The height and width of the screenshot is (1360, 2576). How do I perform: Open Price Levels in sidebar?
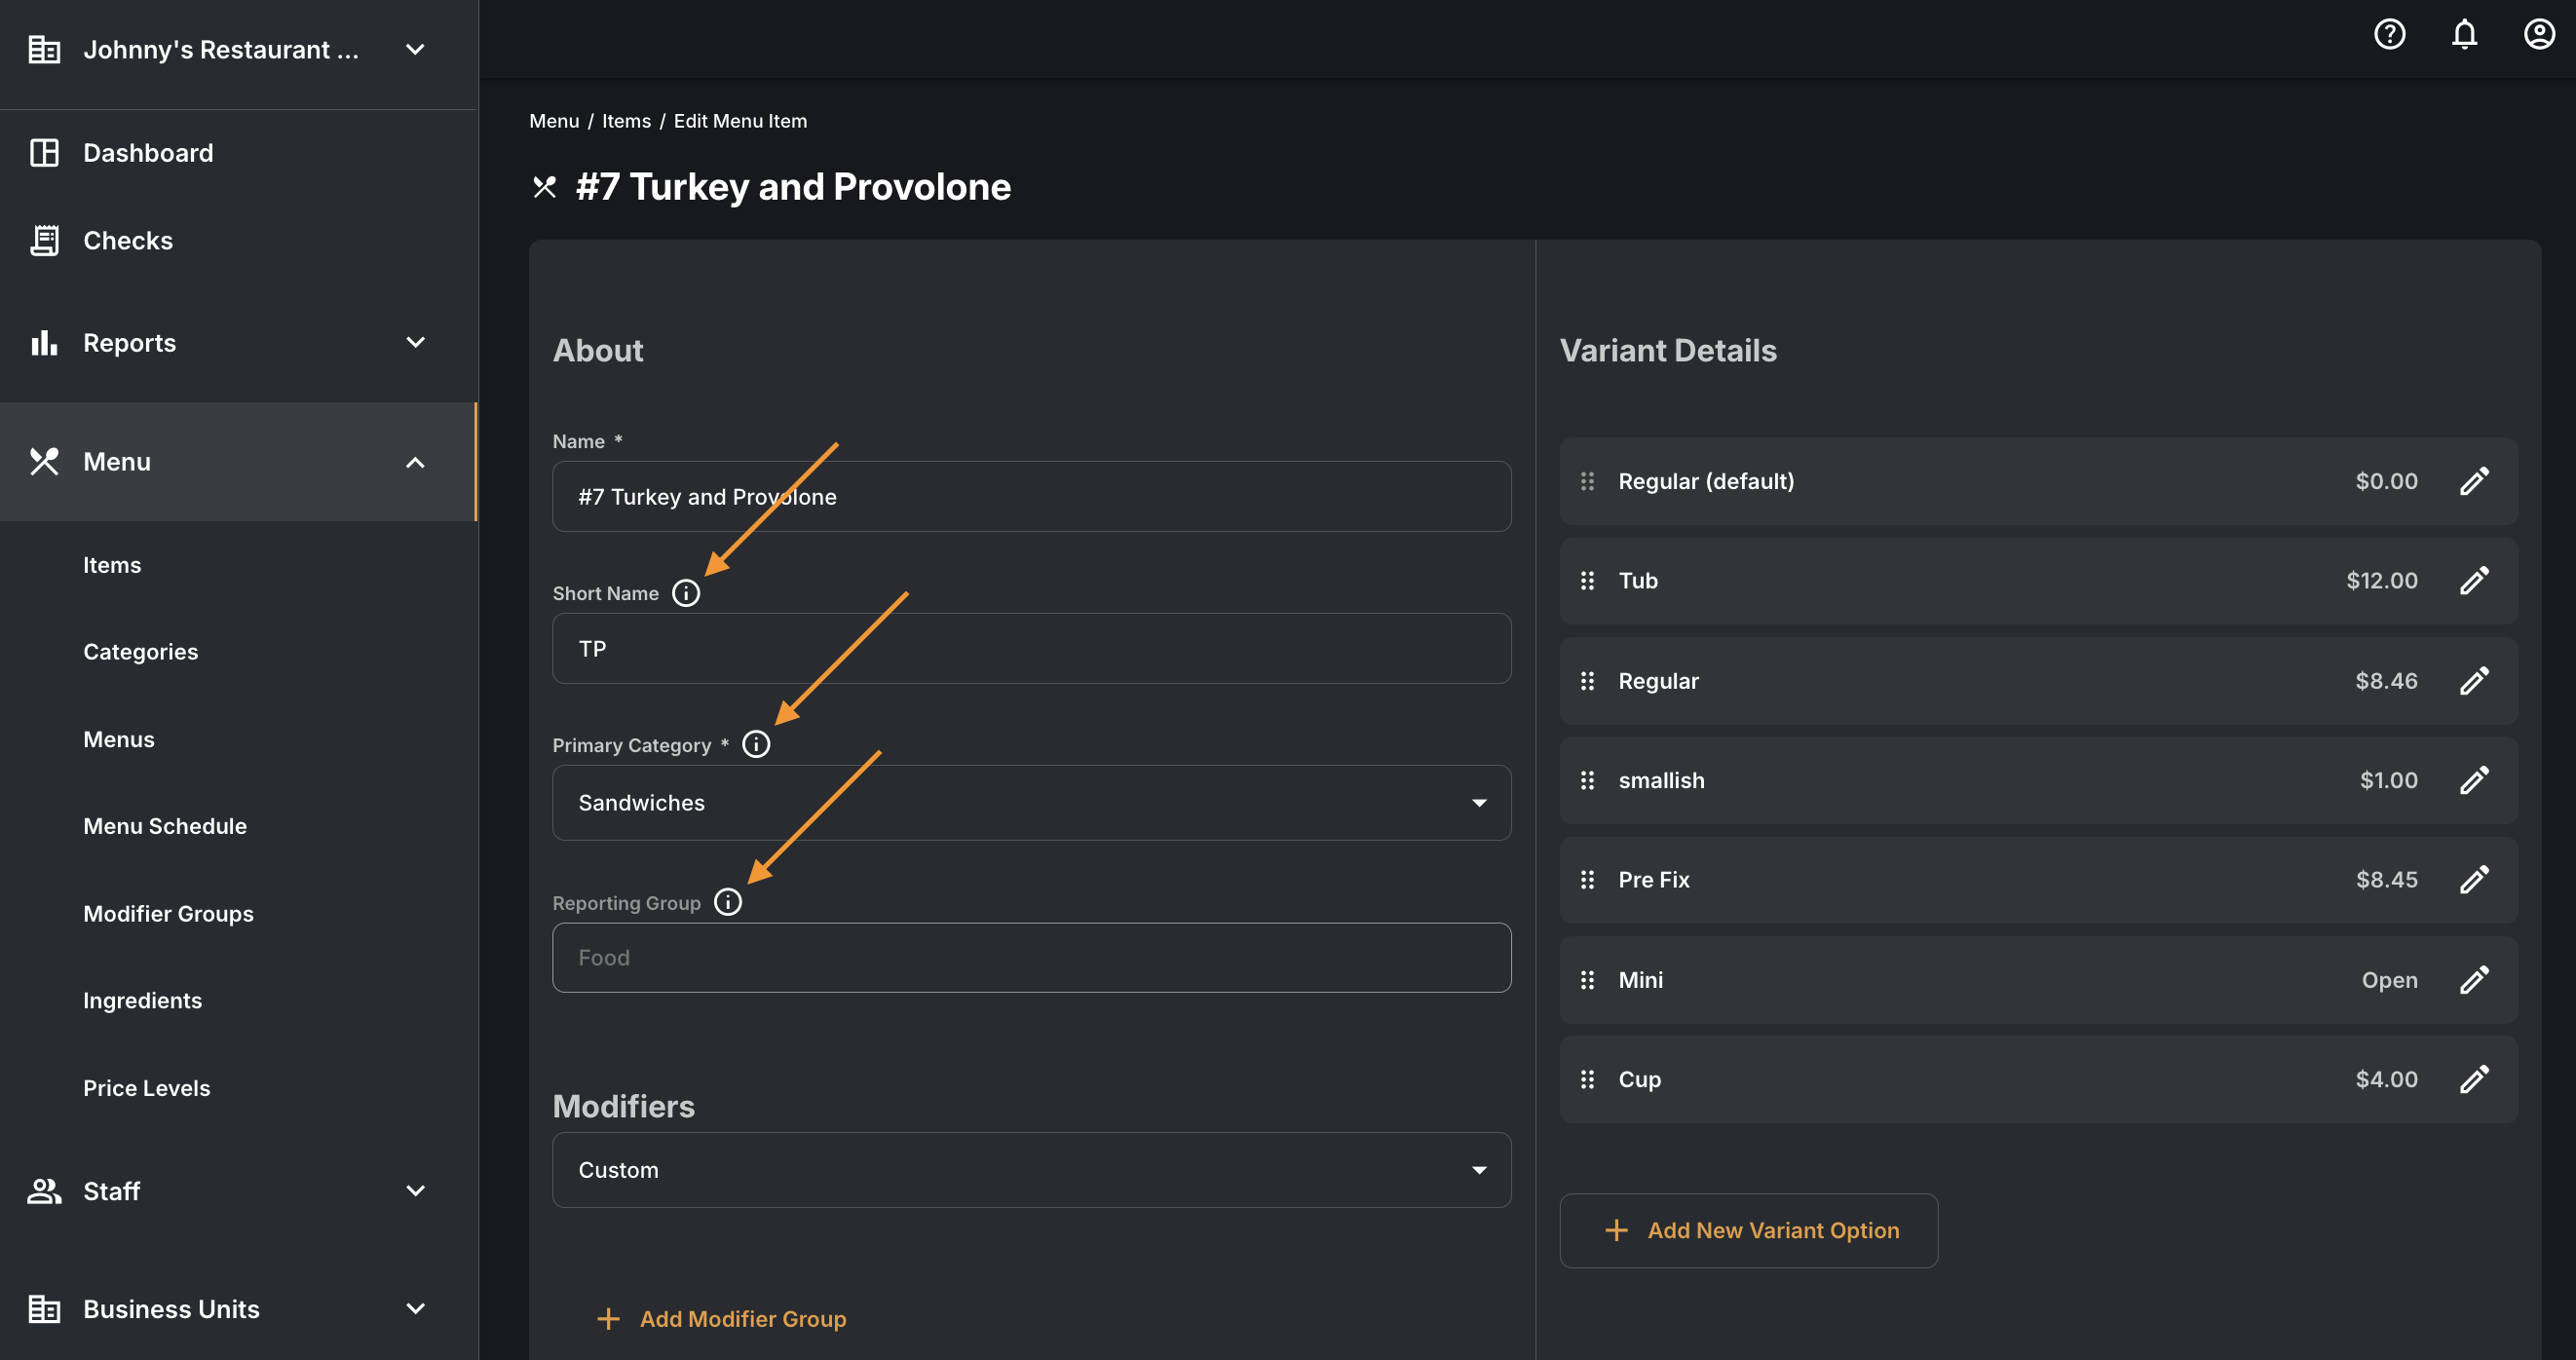(147, 1088)
